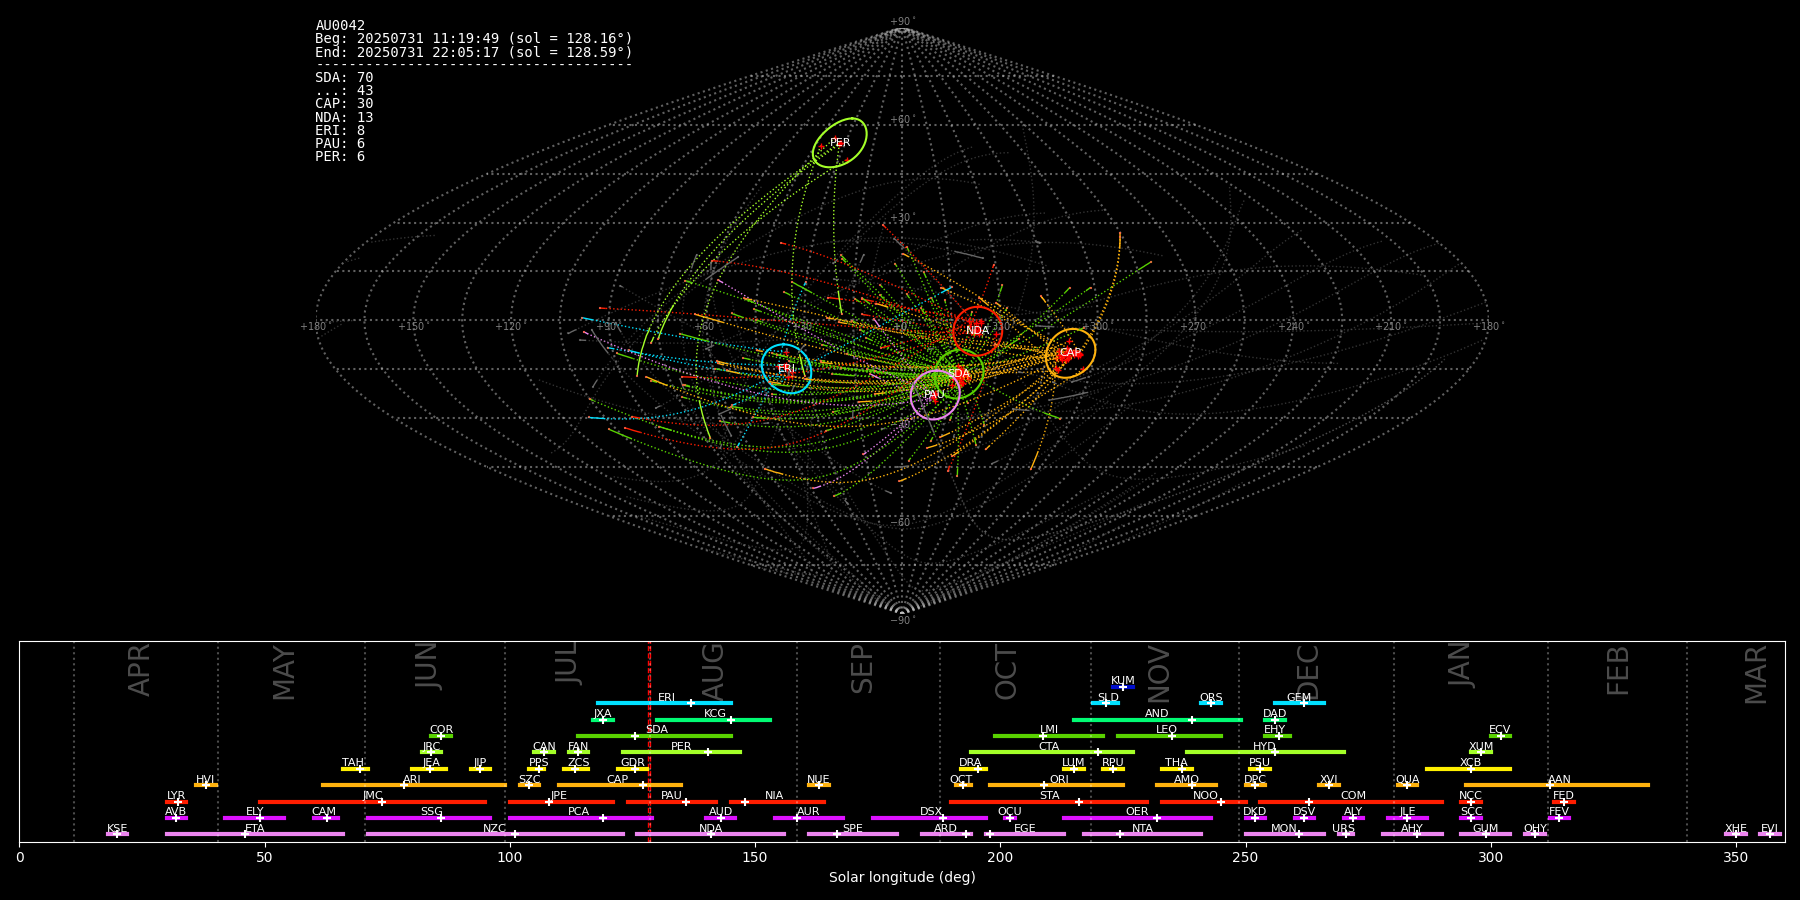Image resolution: width=1800 pixels, height=900 pixels.
Task: Click the LEO shower bar in timeline
Action: pos(1169,736)
